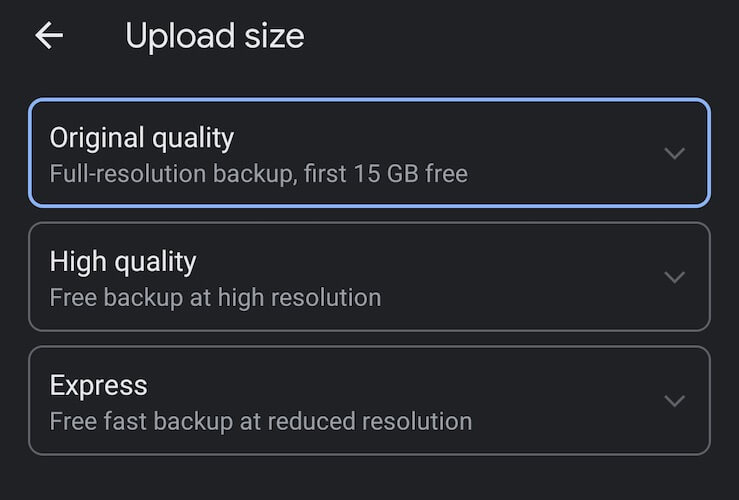The height and width of the screenshot is (500, 739).
Task: Select the blue-outlined highlighted upload card
Action: (369, 153)
